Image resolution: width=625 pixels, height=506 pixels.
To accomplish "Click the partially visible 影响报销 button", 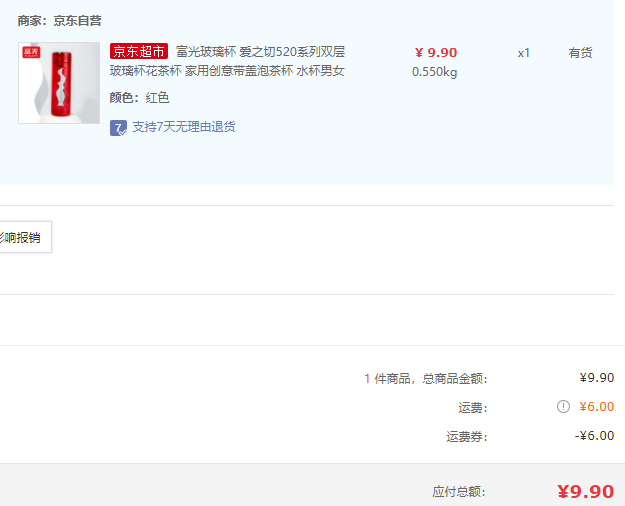I will point(25,237).
